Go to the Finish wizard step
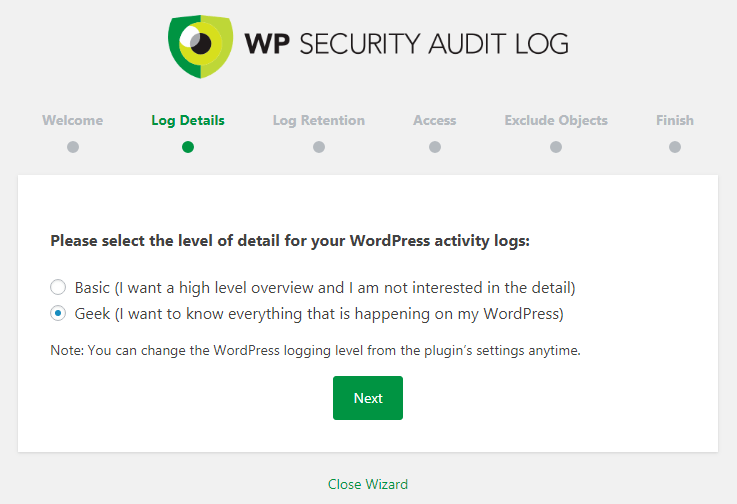Viewport: 737px width, 504px height. (675, 121)
